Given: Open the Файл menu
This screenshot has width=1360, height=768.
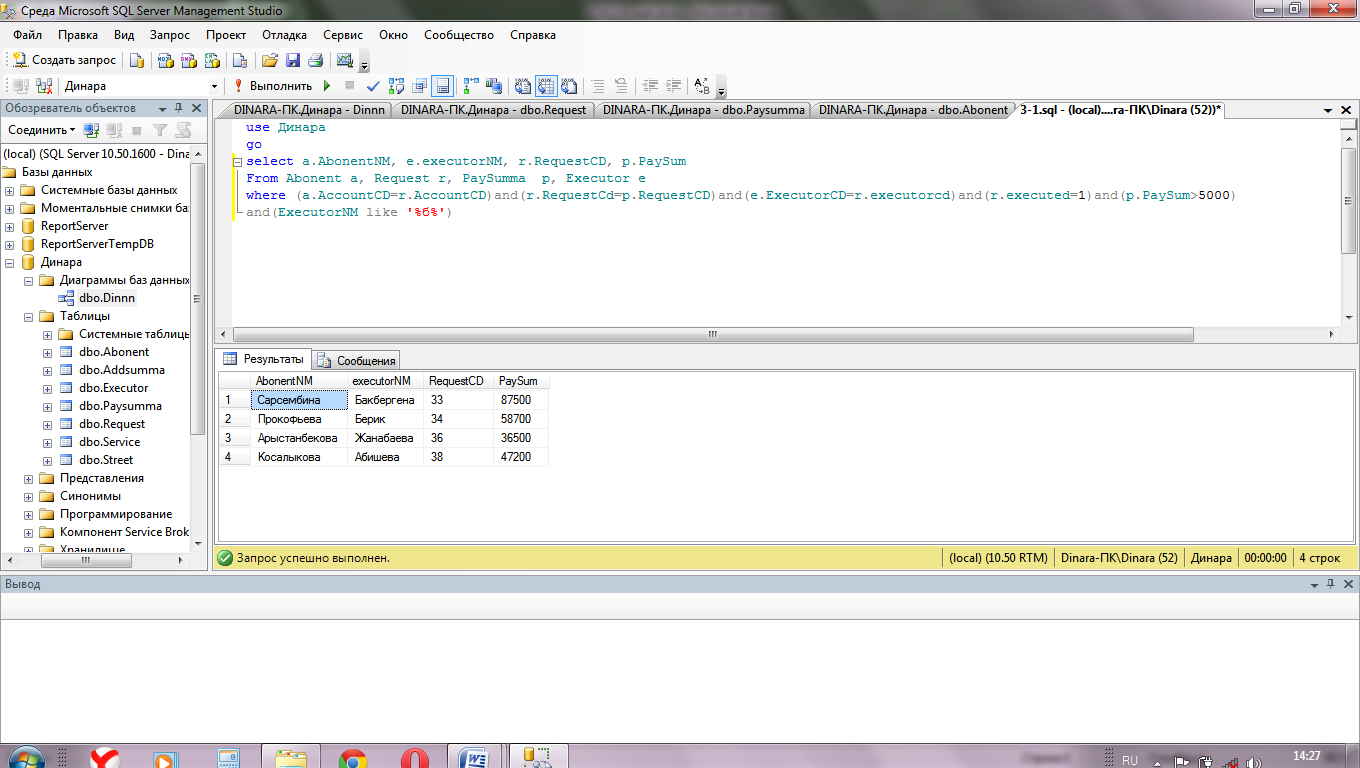Looking at the screenshot, I should click(x=27, y=35).
